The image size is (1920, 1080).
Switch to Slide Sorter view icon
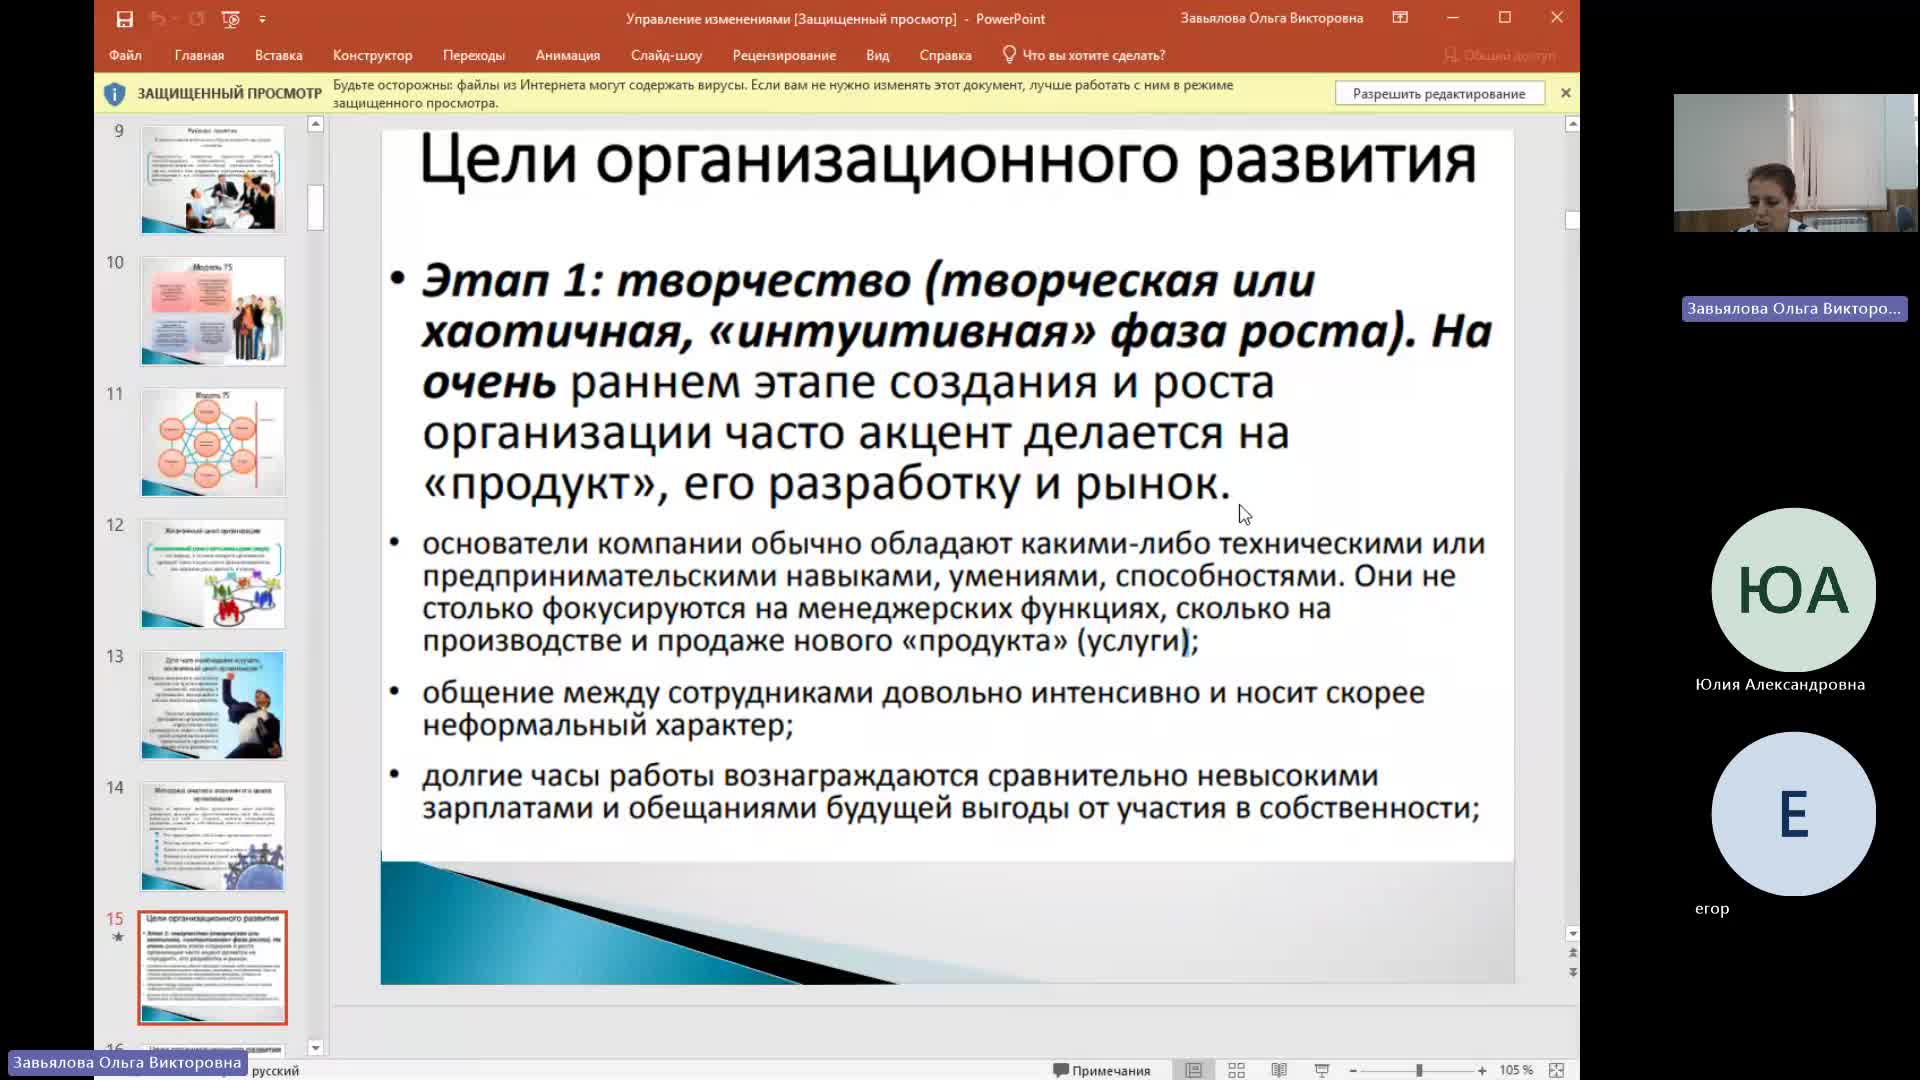tap(1236, 1070)
